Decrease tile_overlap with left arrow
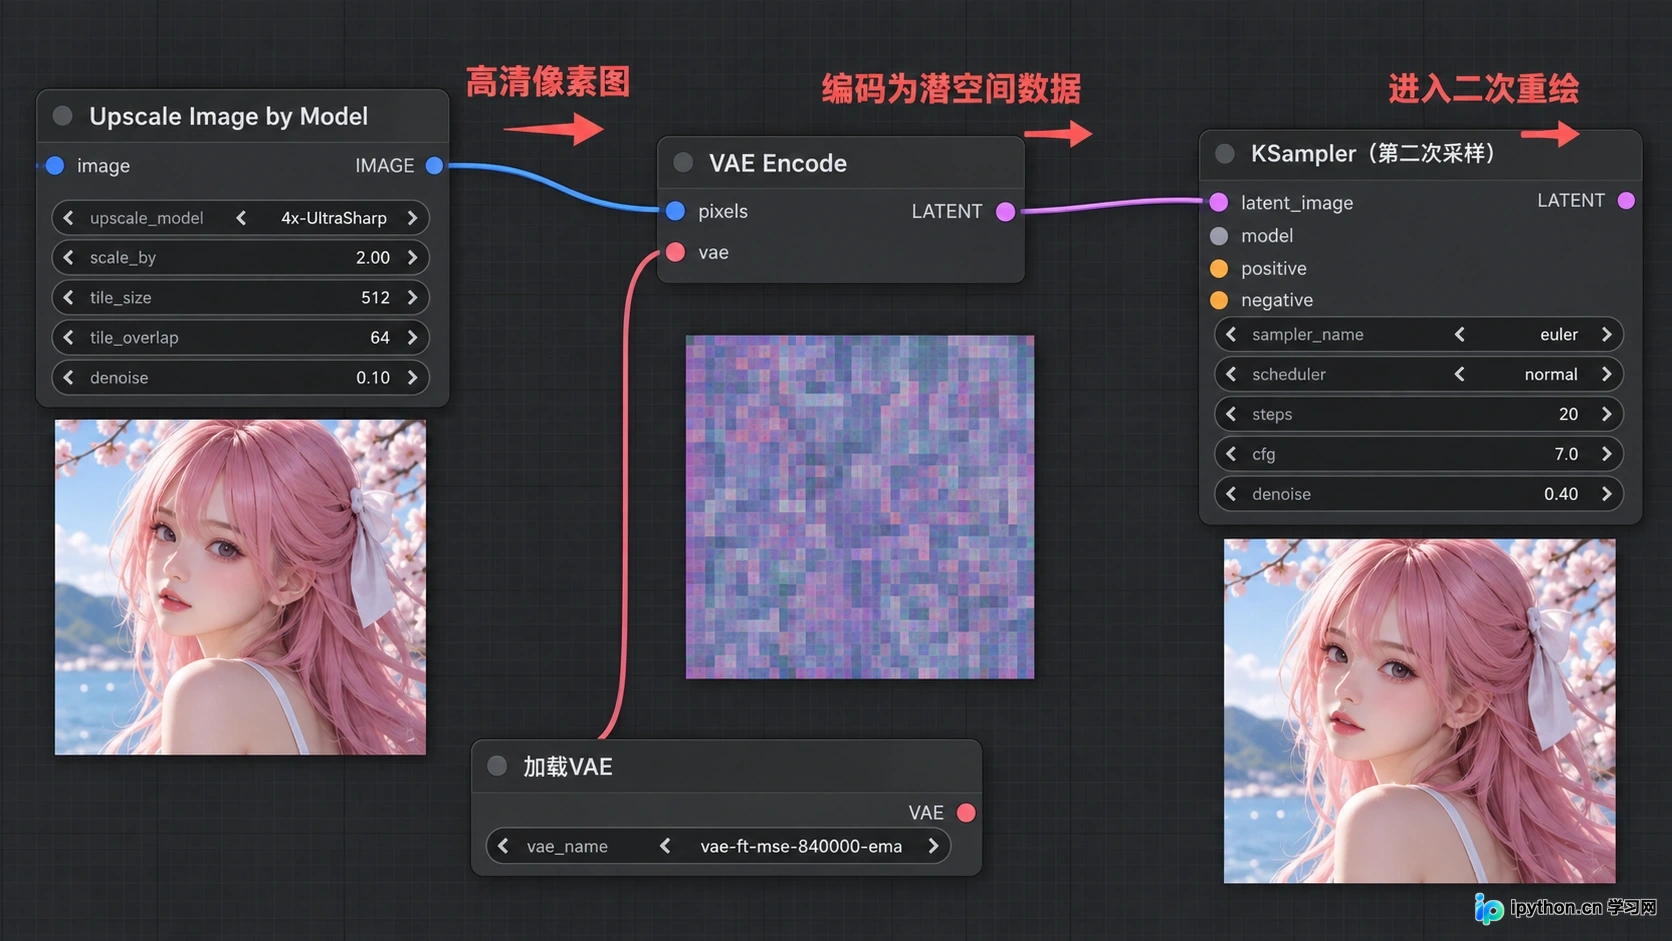Screen dimensions: 1672x941 click(68, 338)
